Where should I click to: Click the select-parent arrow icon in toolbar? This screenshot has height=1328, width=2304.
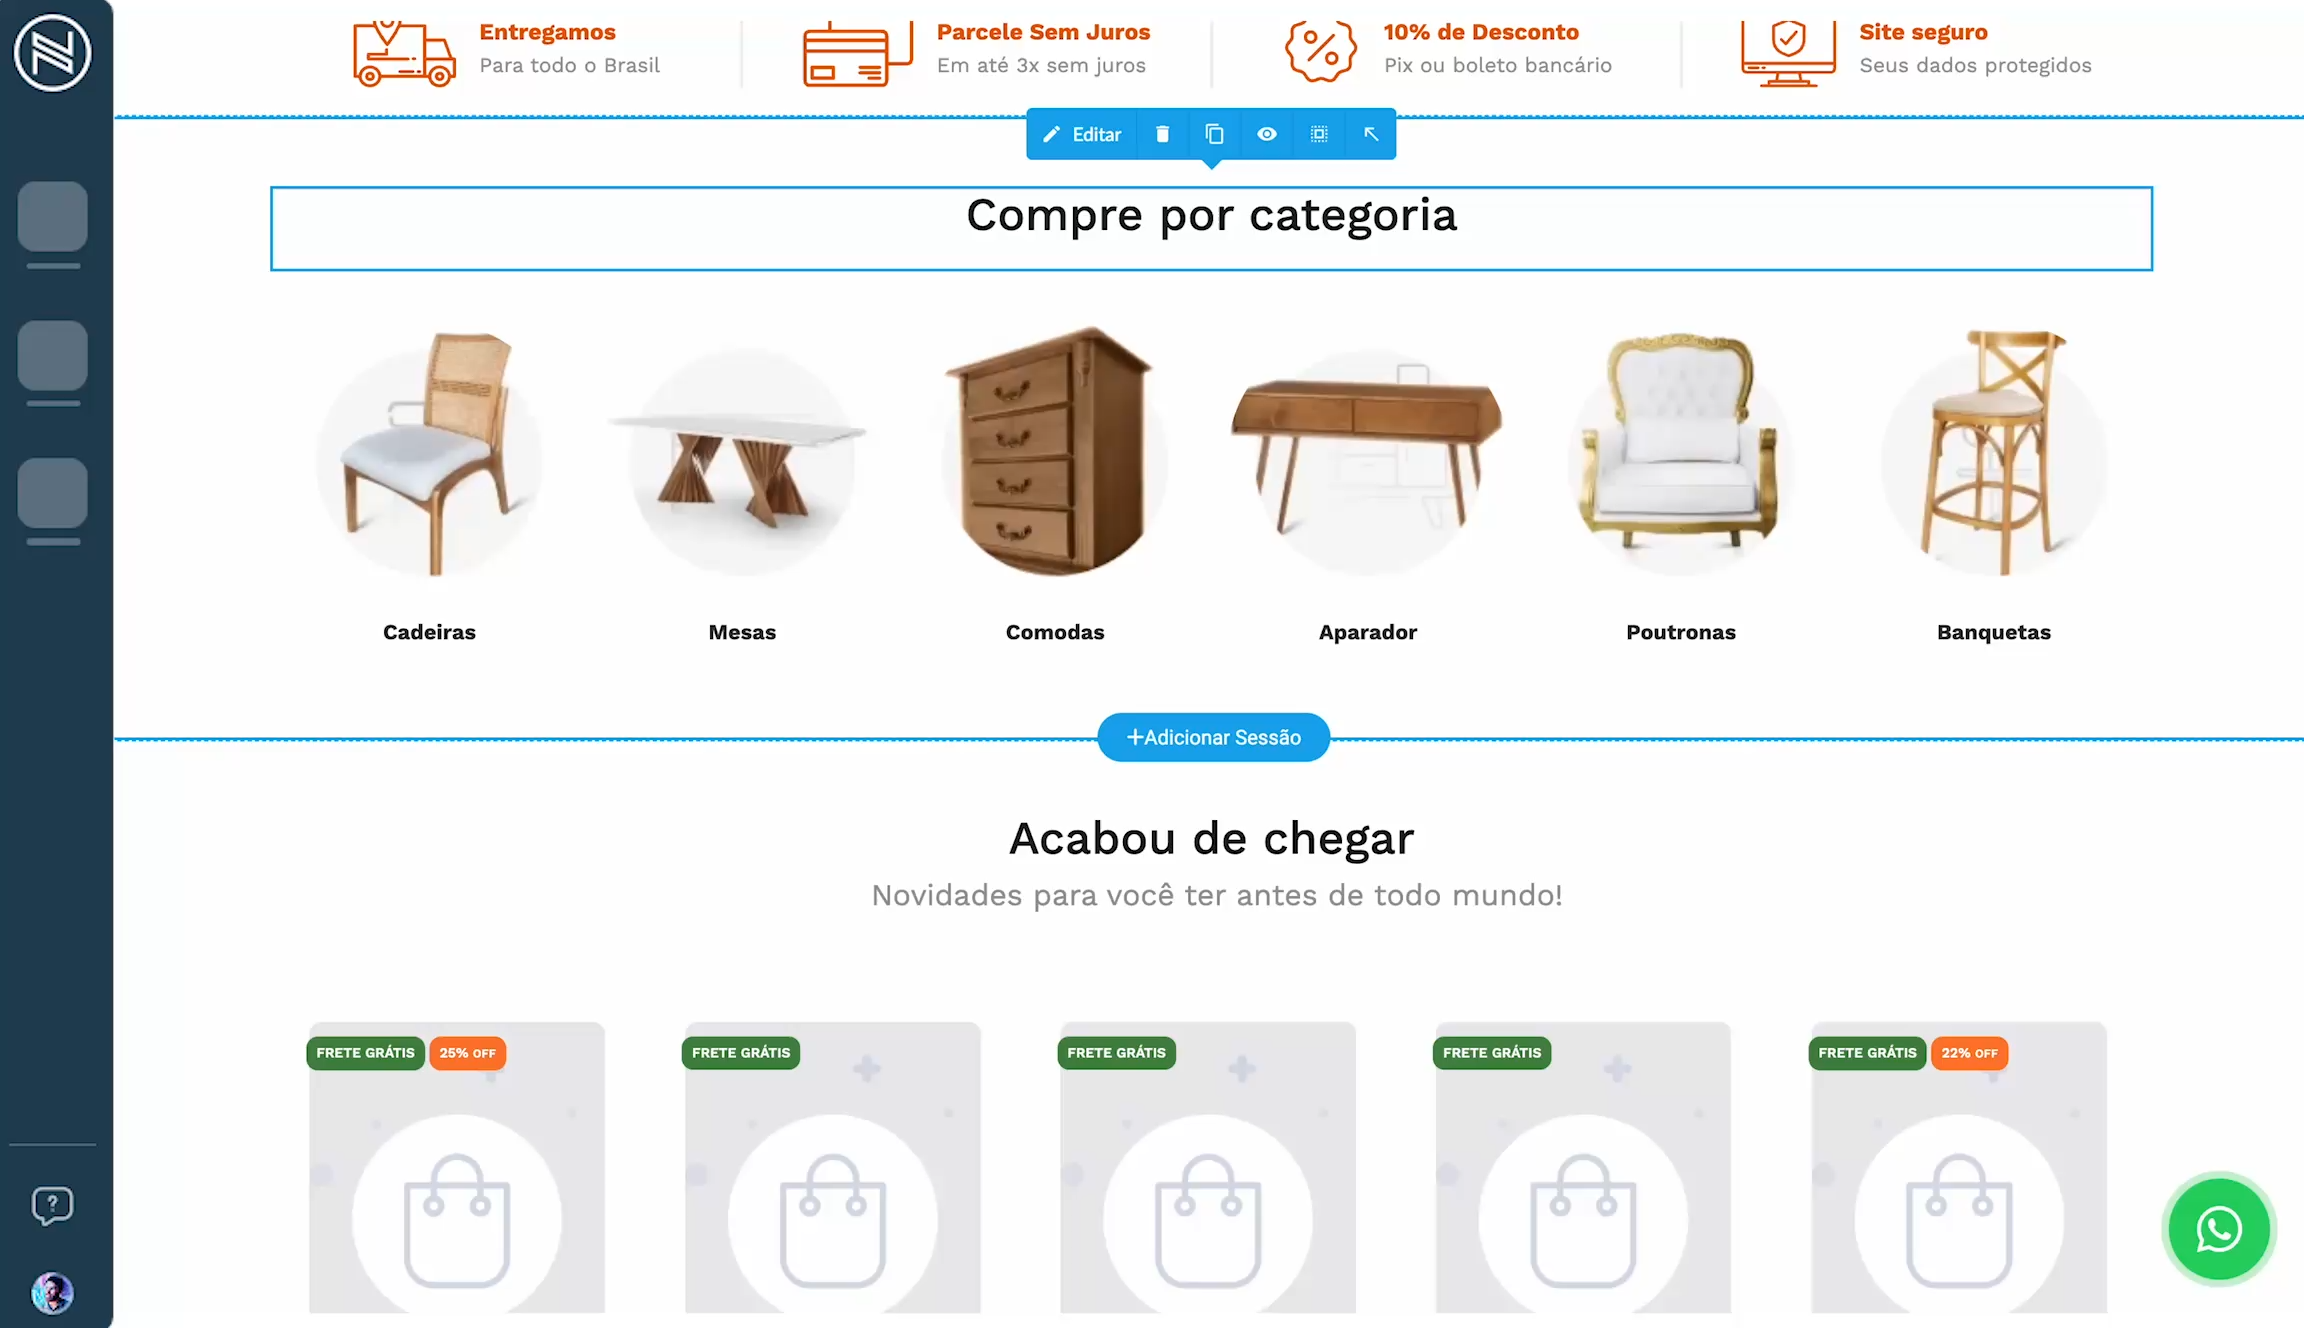coord(1371,134)
